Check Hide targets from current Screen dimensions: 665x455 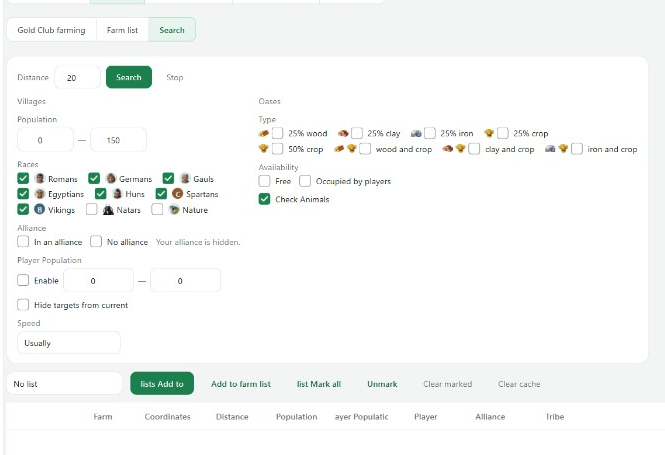click(x=23, y=304)
